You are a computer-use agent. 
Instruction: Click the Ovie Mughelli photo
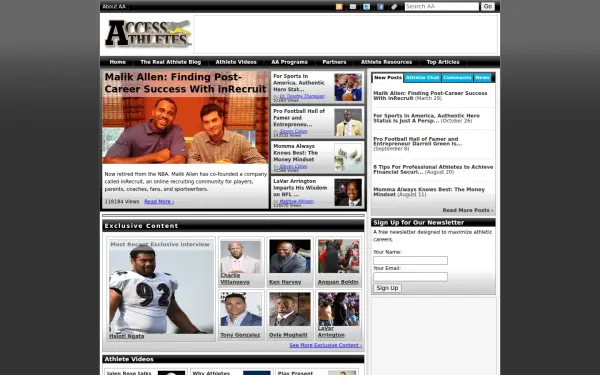pos(290,309)
